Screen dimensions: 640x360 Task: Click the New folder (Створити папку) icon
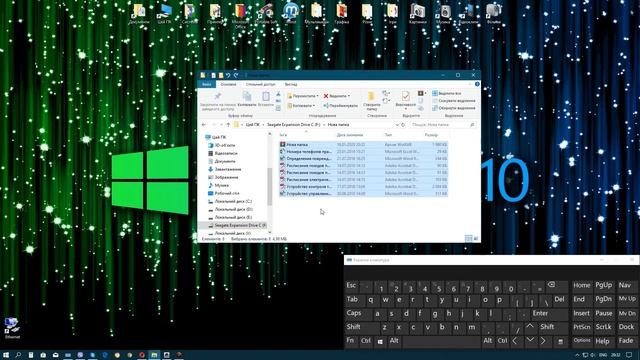pyautogui.click(x=371, y=101)
